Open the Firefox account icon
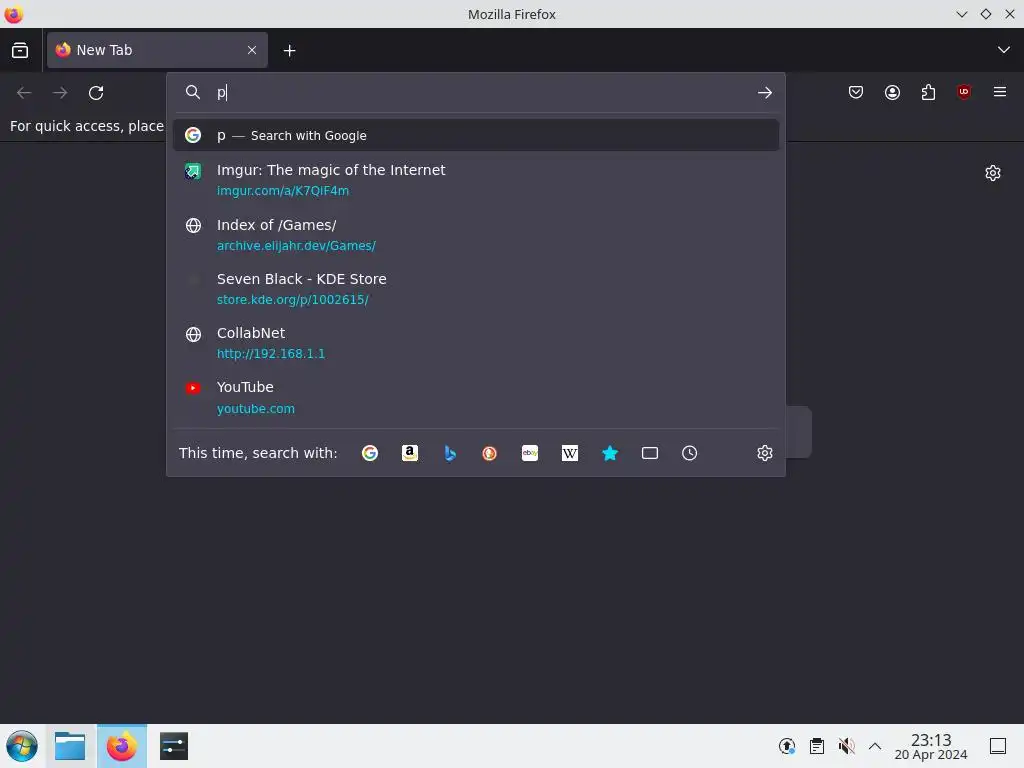 892,93
